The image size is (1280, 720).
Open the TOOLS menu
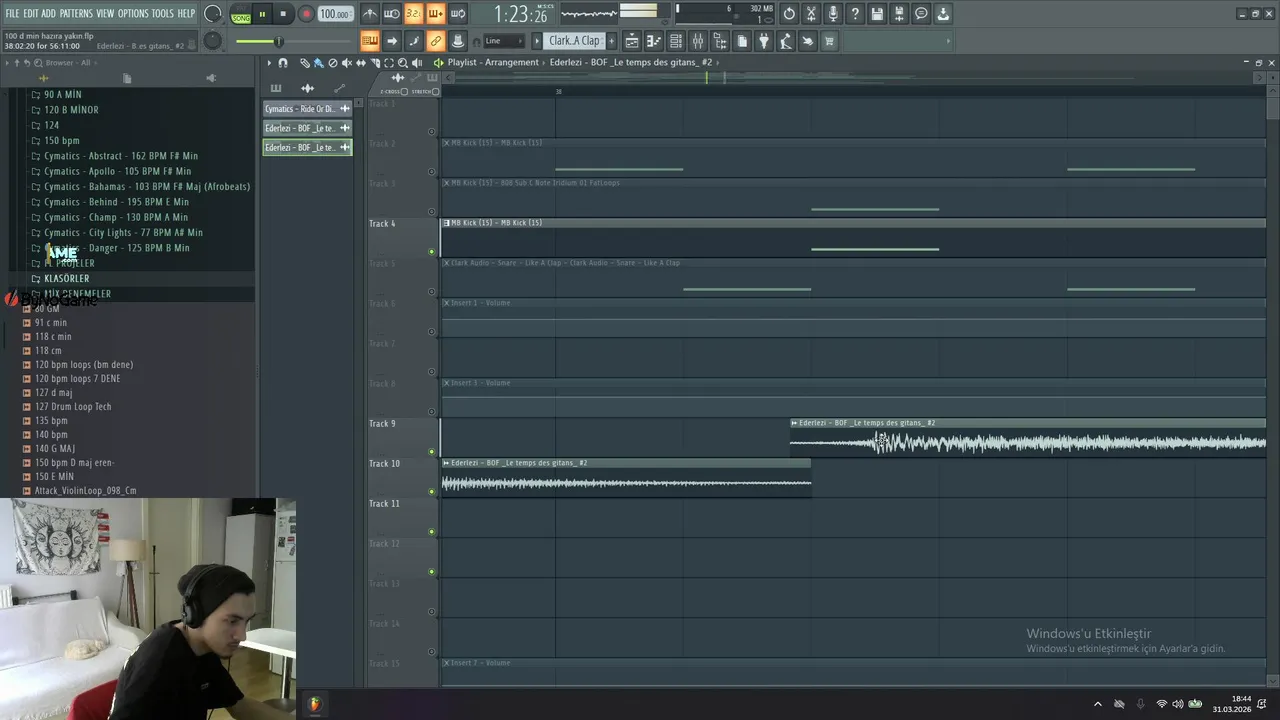tap(163, 13)
